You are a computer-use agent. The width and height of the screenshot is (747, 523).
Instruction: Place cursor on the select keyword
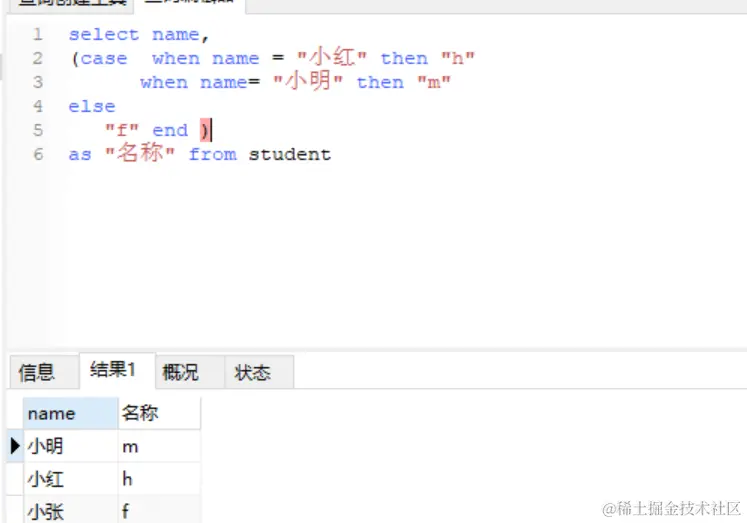(104, 35)
